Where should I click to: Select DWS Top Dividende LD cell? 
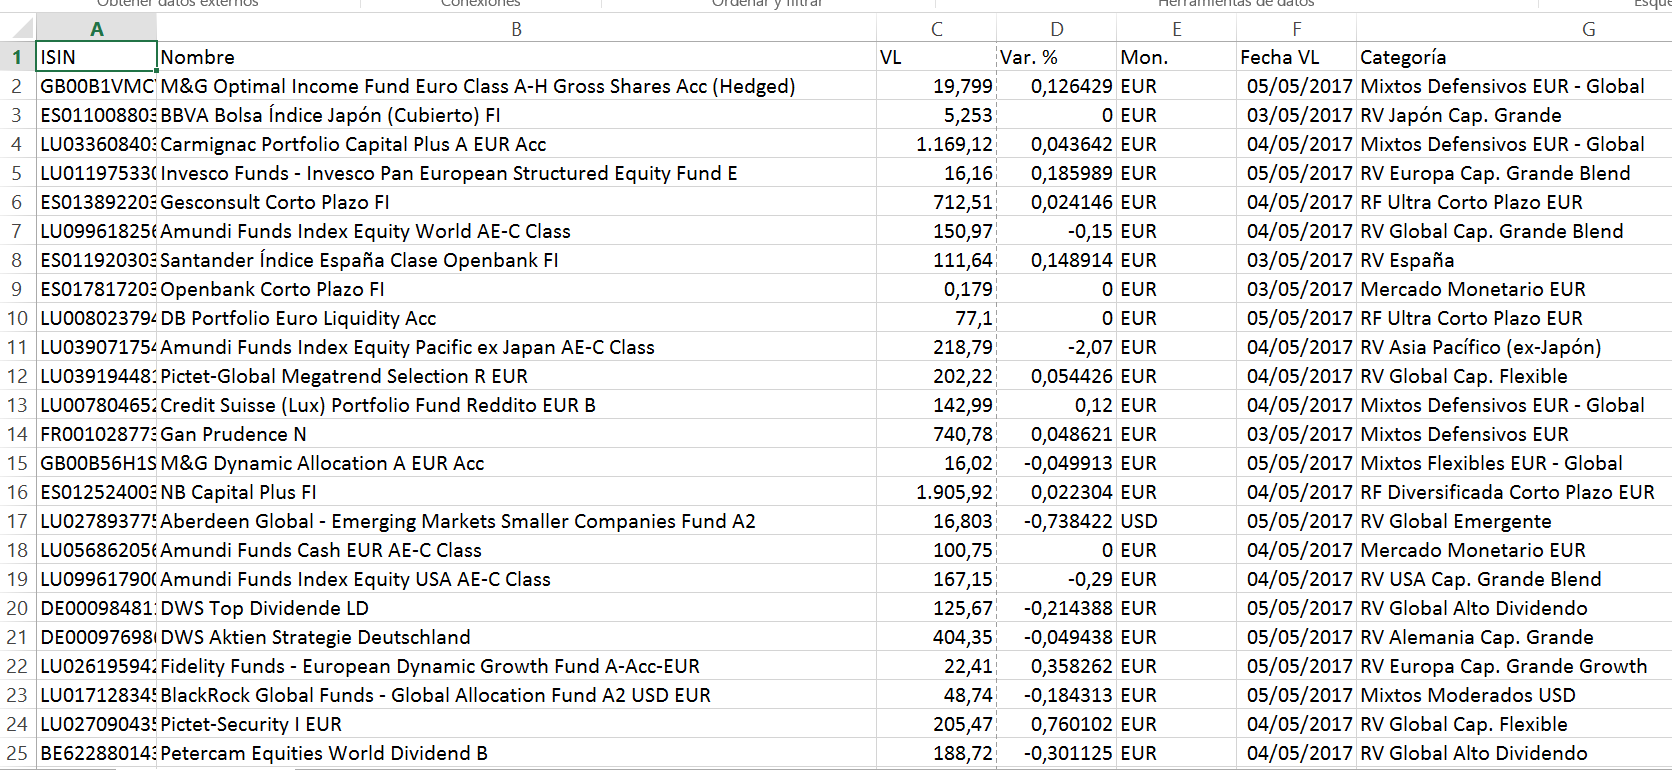517,608
